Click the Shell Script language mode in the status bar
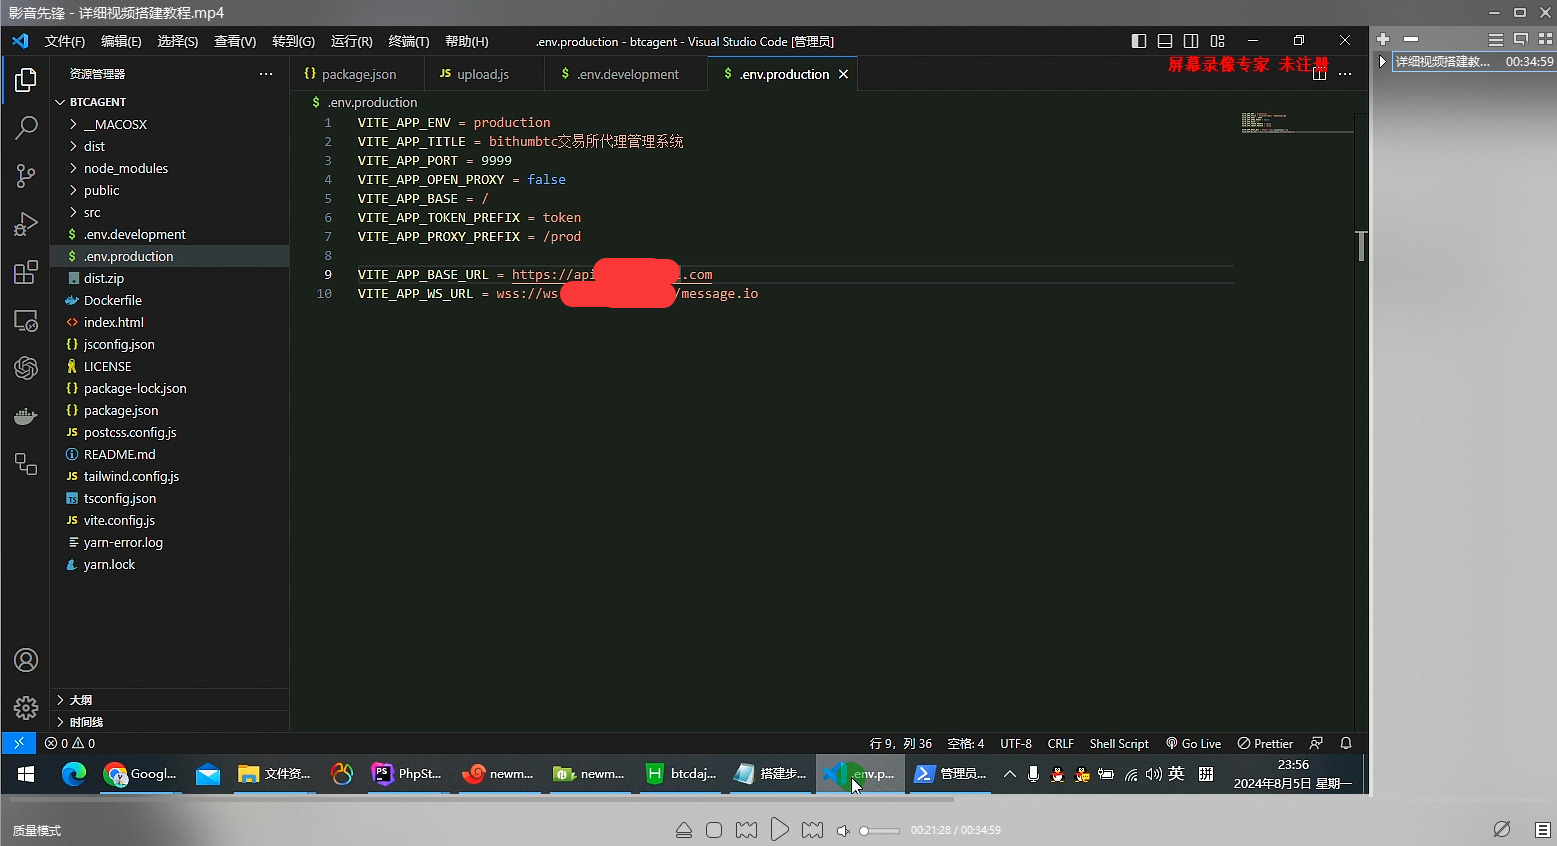 point(1119,743)
